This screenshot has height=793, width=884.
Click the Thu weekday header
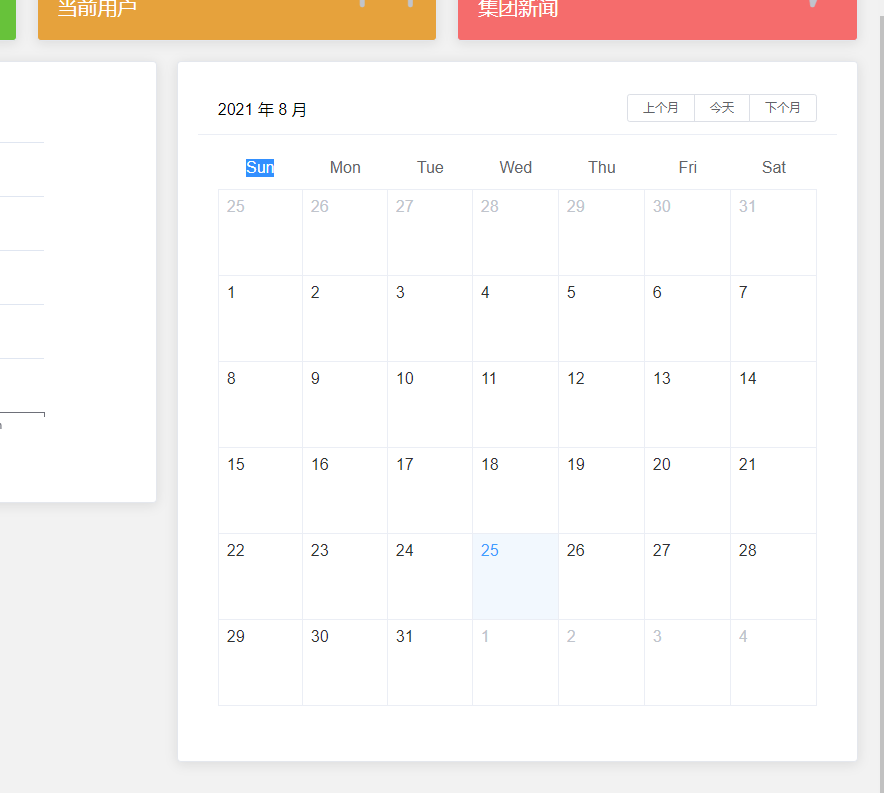602,167
